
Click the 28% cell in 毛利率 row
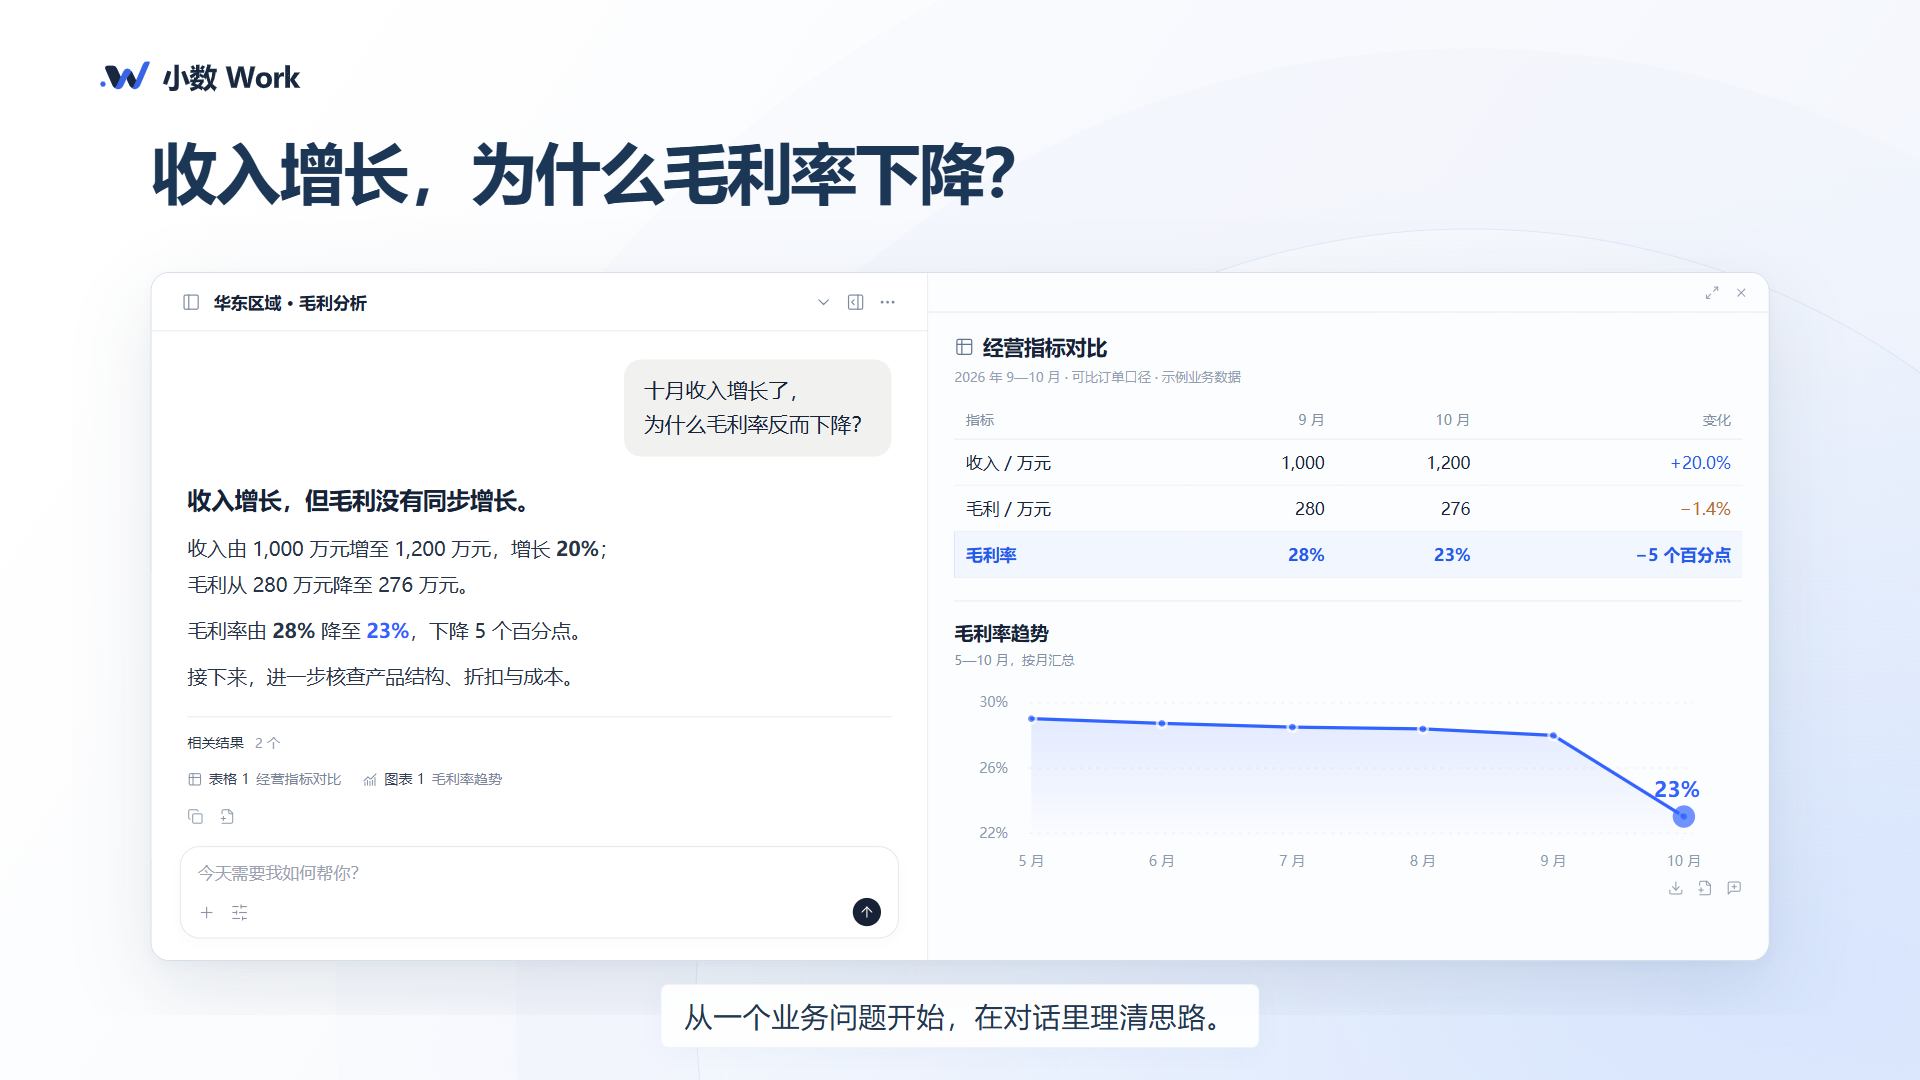[x=1306, y=555]
